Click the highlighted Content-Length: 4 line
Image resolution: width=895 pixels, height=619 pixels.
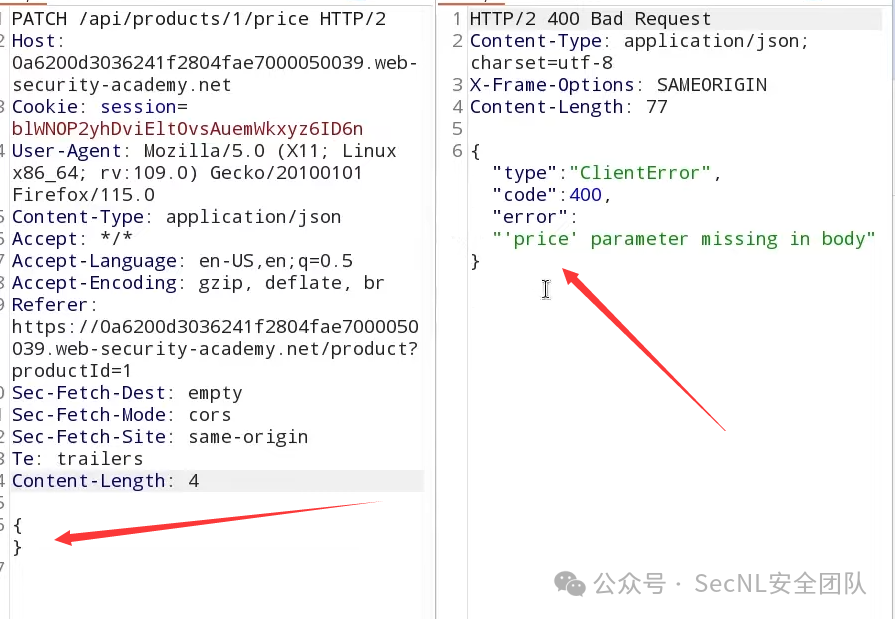(218, 481)
